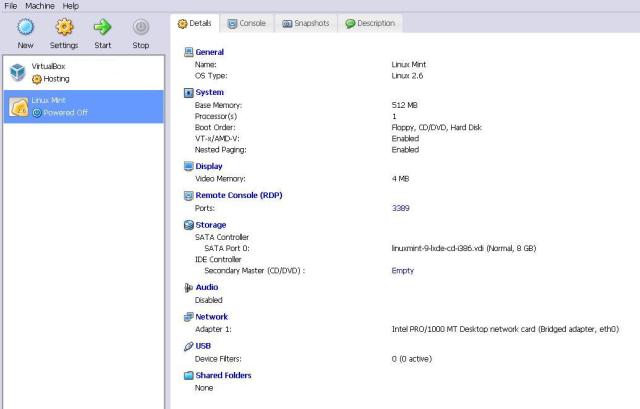This screenshot has width=640, height=409.
Task: Click the Network section icon
Action: (188, 317)
